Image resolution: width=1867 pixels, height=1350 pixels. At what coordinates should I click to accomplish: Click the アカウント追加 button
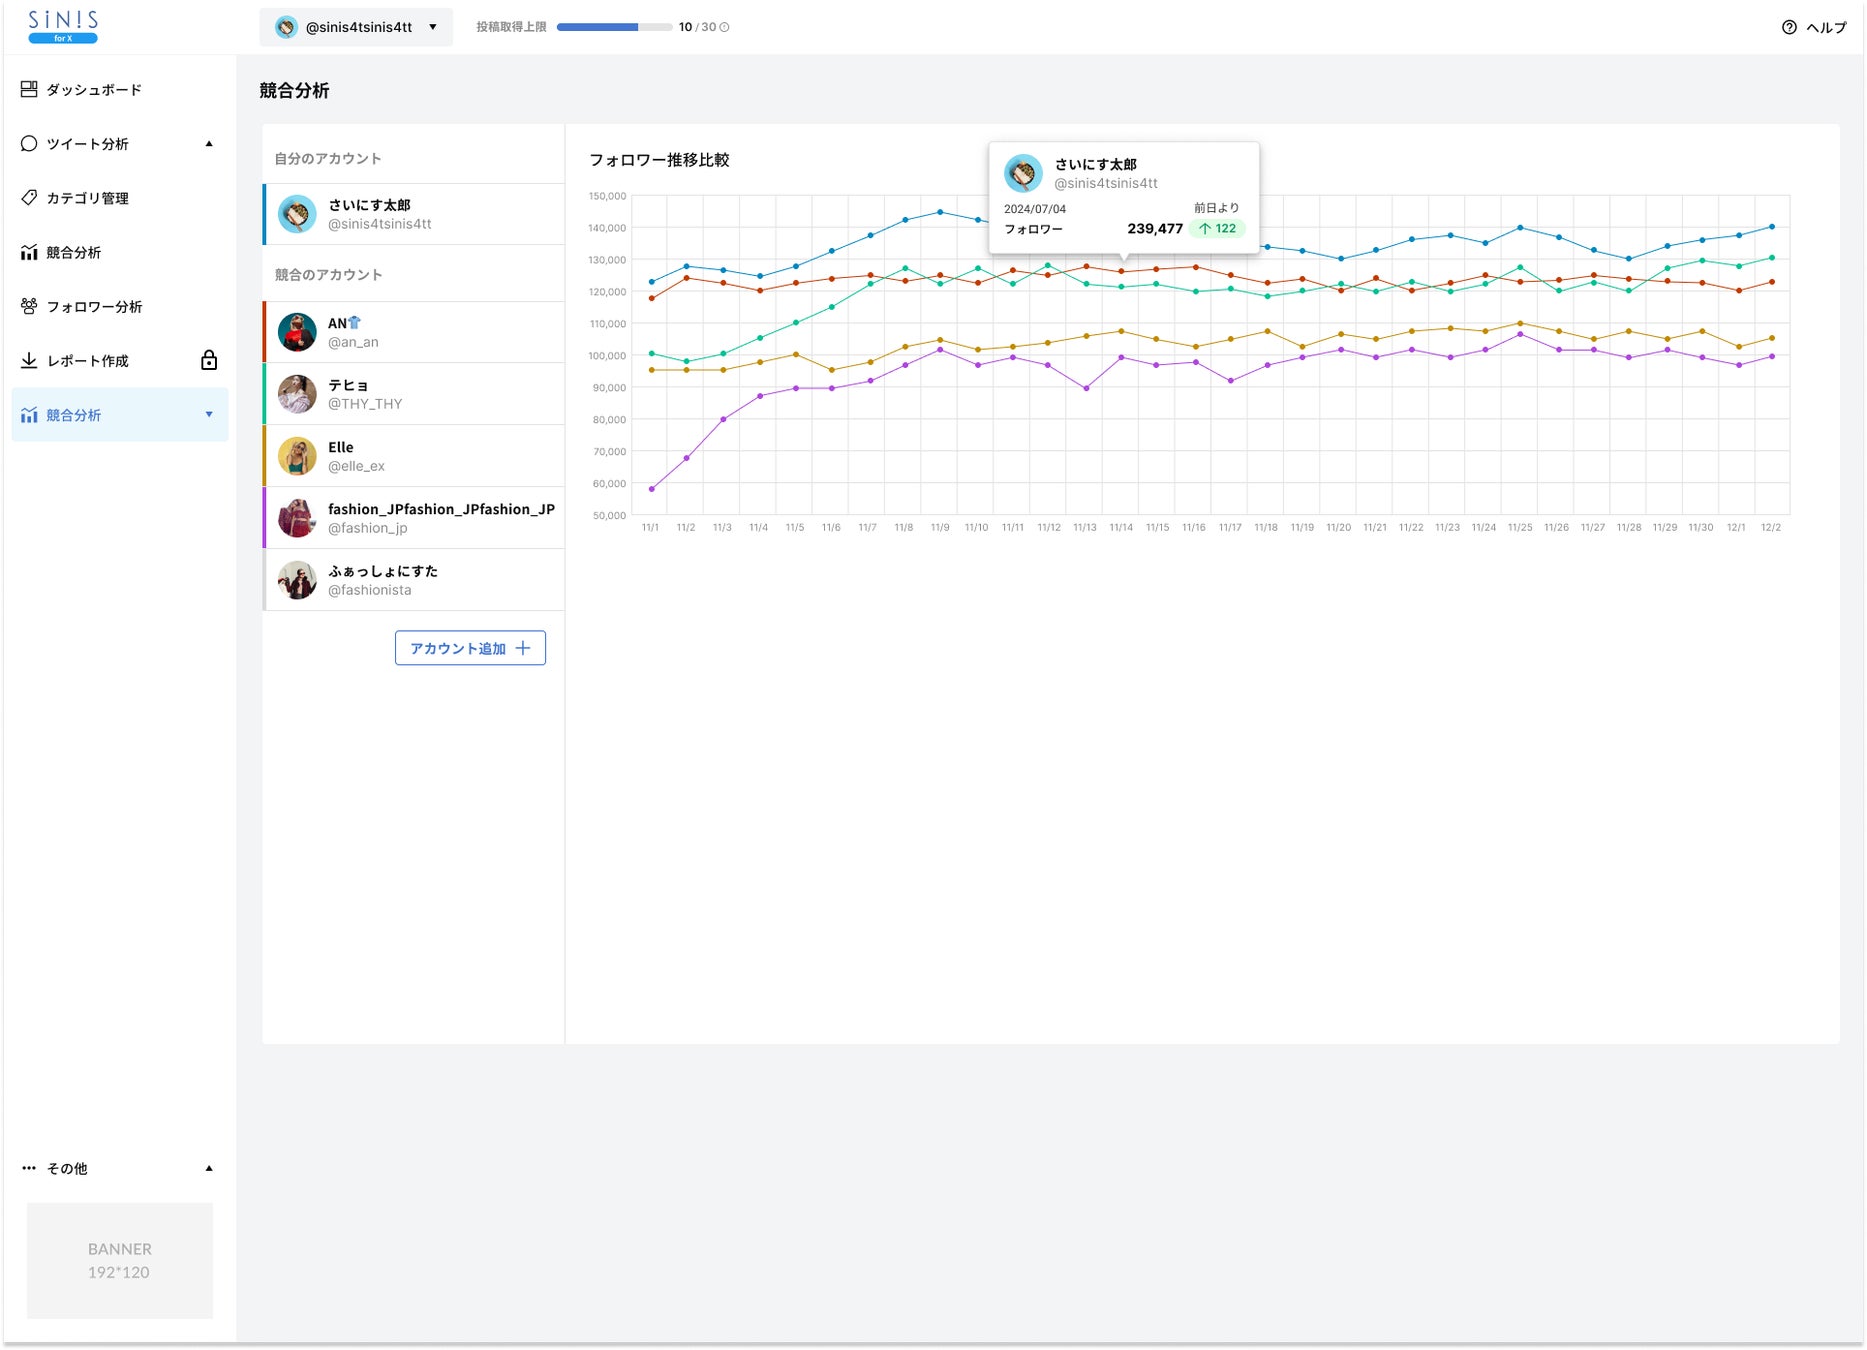[x=470, y=648]
